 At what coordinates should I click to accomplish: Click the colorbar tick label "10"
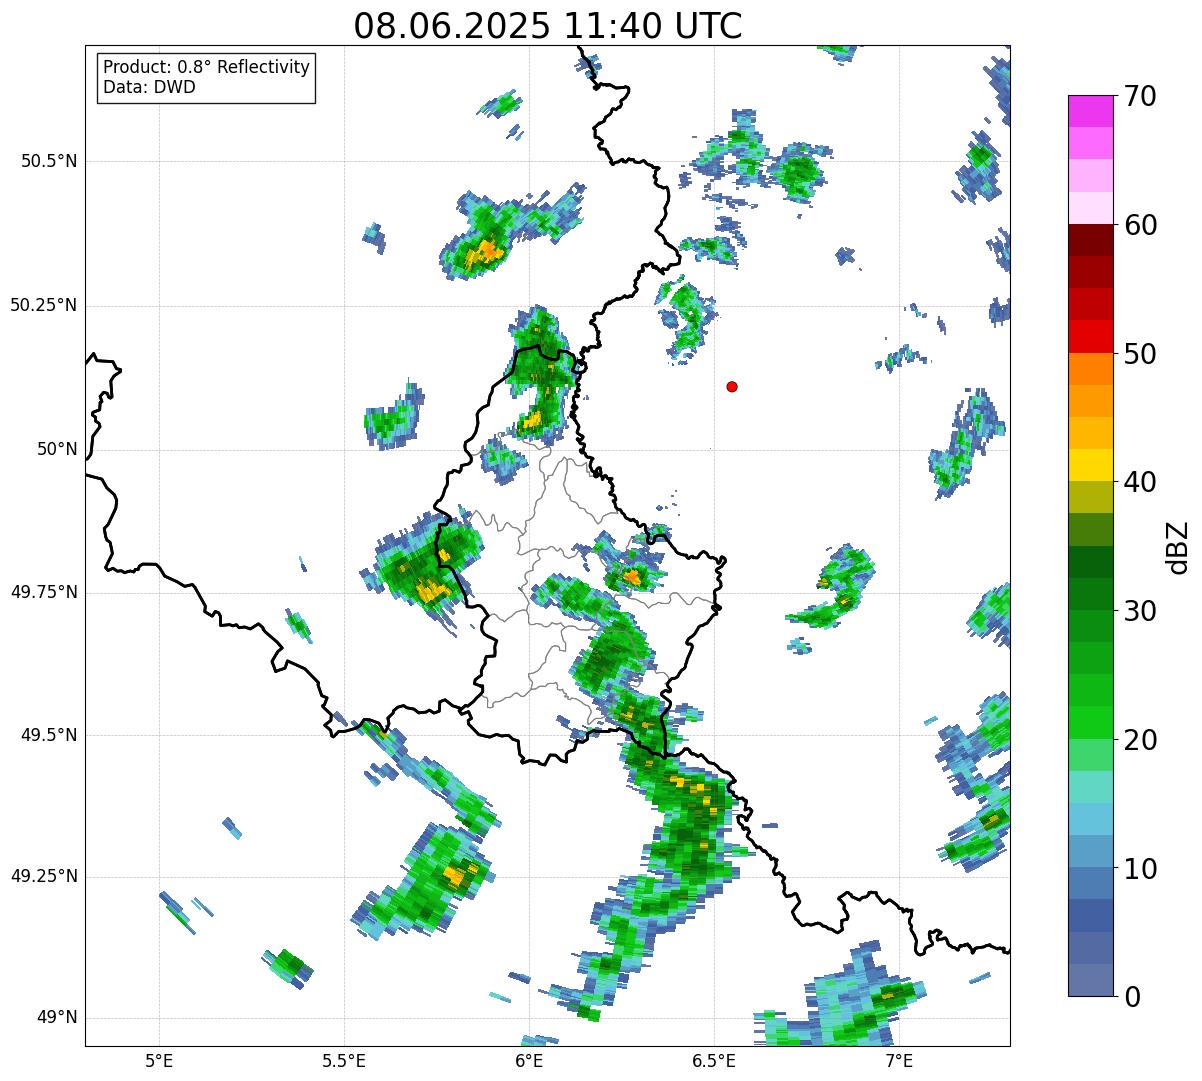tap(1140, 869)
